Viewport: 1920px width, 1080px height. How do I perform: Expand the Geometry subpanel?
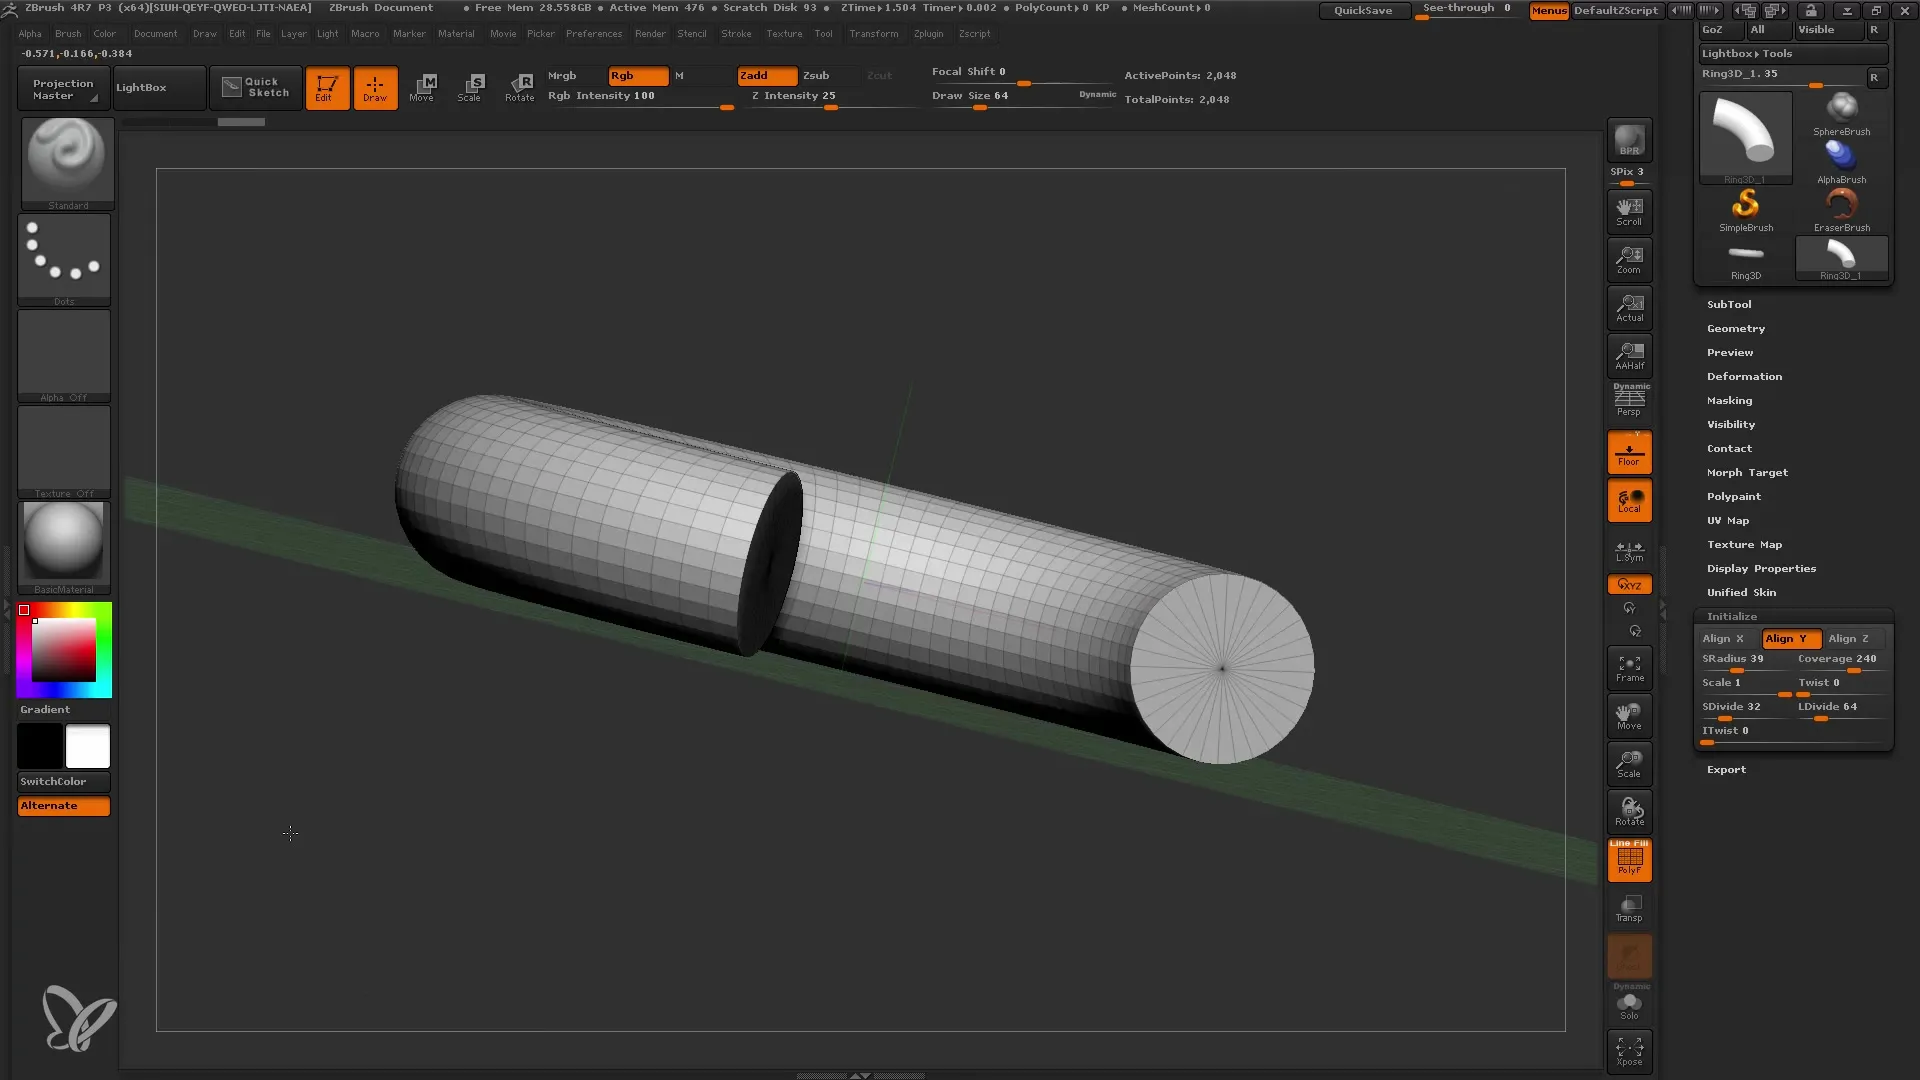[1735, 327]
